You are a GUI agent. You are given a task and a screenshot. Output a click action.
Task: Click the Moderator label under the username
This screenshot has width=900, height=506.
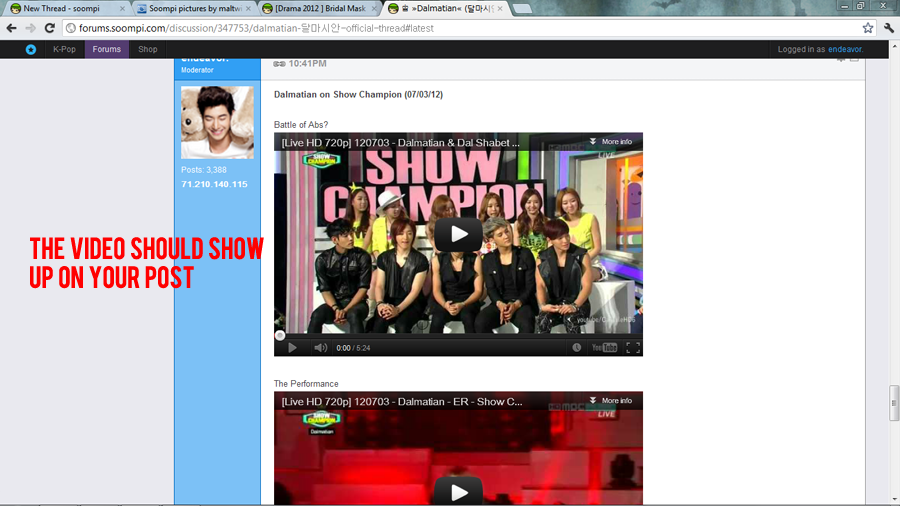coord(197,70)
